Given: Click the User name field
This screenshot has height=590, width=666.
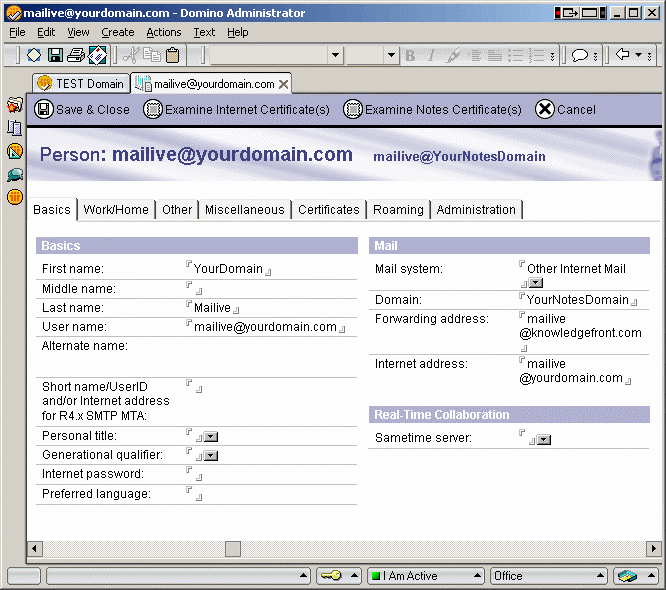Looking at the screenshot, I should point(266,327).
